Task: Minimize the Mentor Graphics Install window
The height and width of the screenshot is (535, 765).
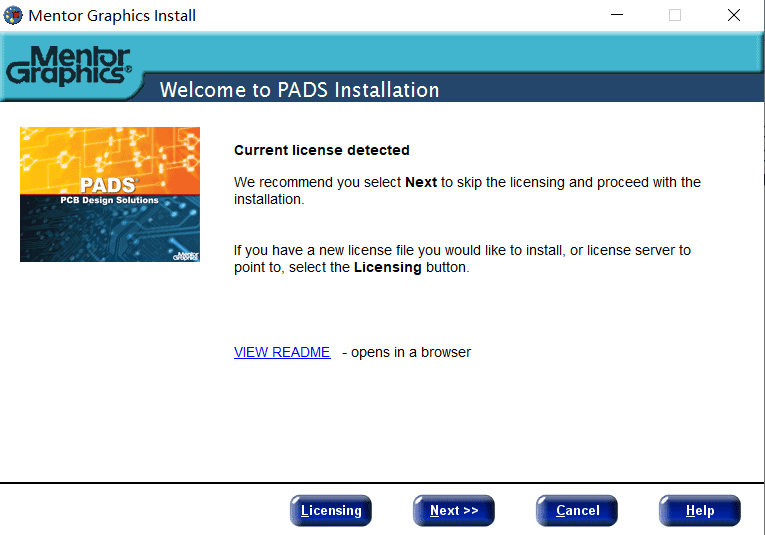Action: (617, 15)
